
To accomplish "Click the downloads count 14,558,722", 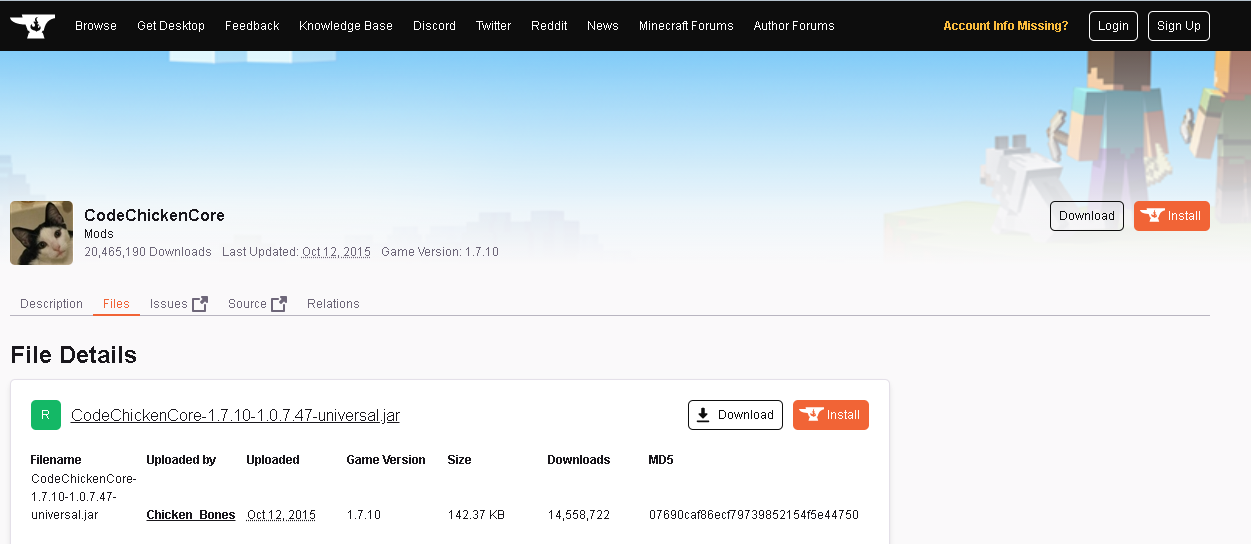I will [579, 515].
